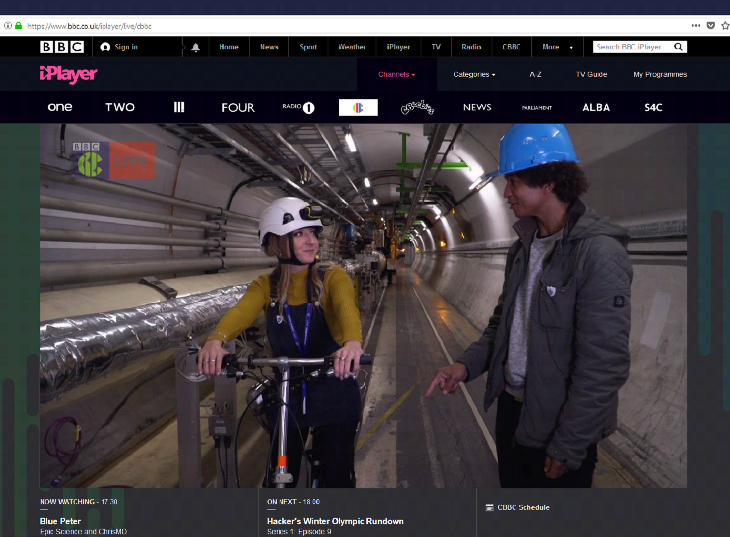
Task: Select the BBC Two channel logo
Action: pyautogui.click(x=120, y=107)
